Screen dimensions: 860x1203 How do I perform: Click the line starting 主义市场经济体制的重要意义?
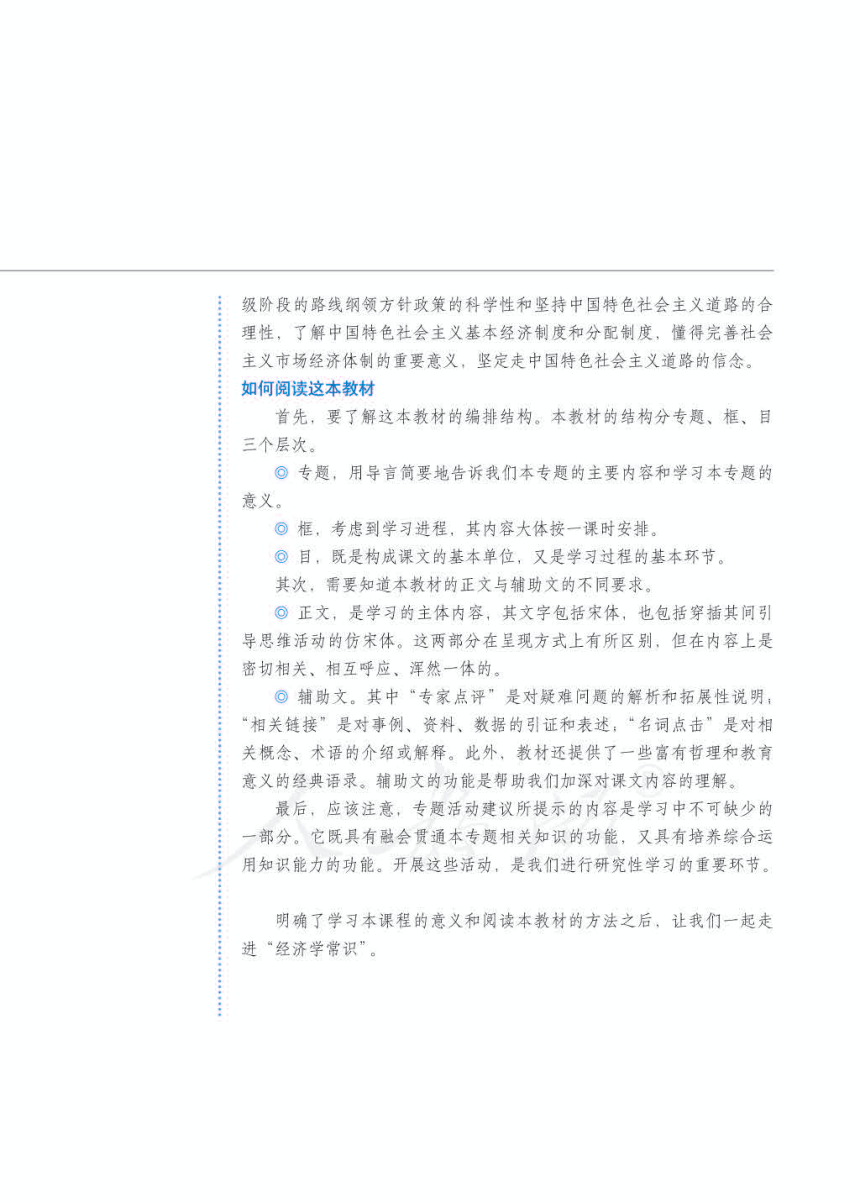(x=501, y=361)
